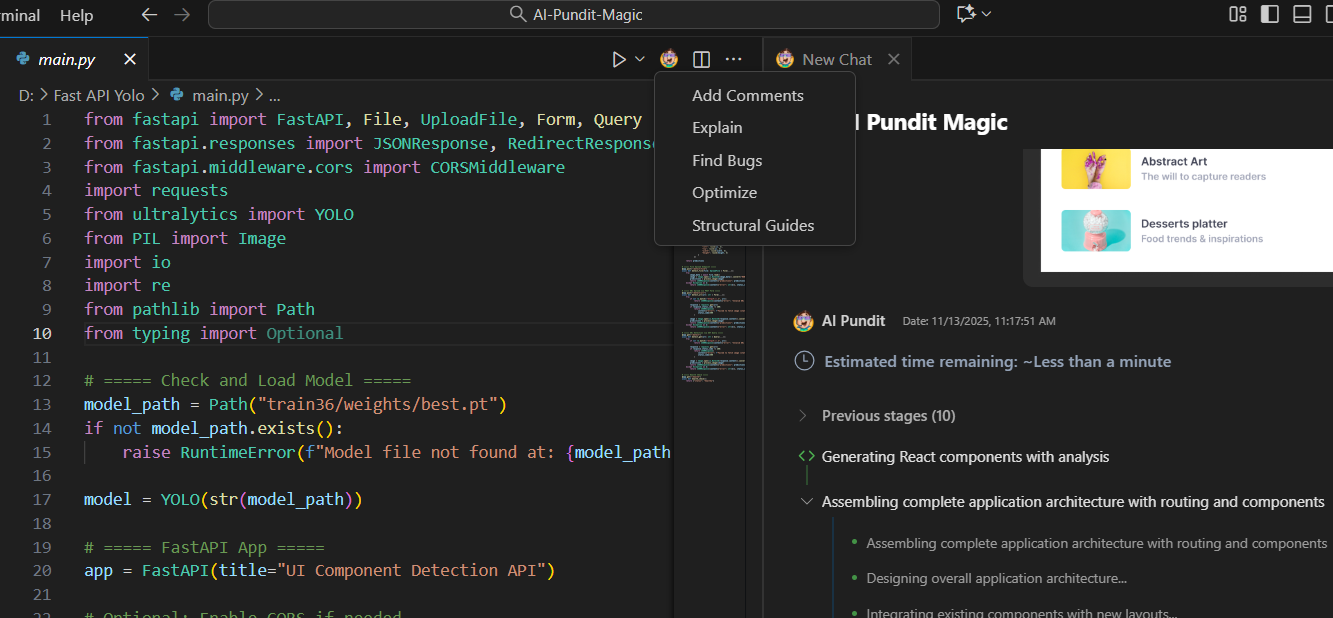This screenshot has width=1333, height=618.
Task: Click the Run Python File play icon
Action: click(x=618, y=58)
